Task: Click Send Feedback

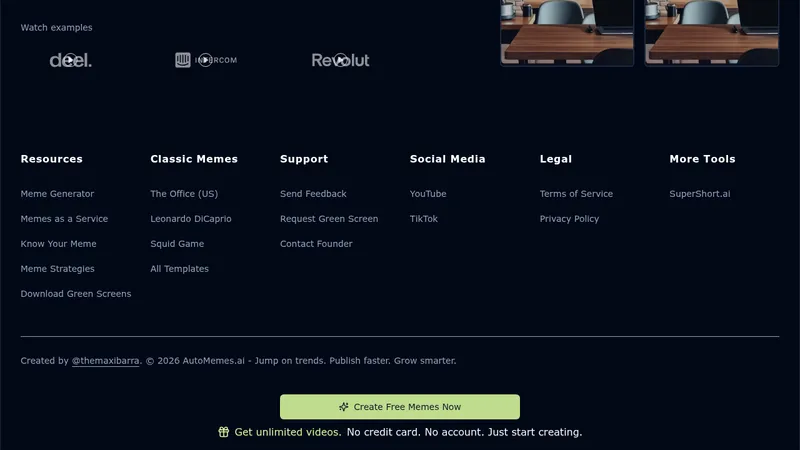Action: [x=313, y=194]
